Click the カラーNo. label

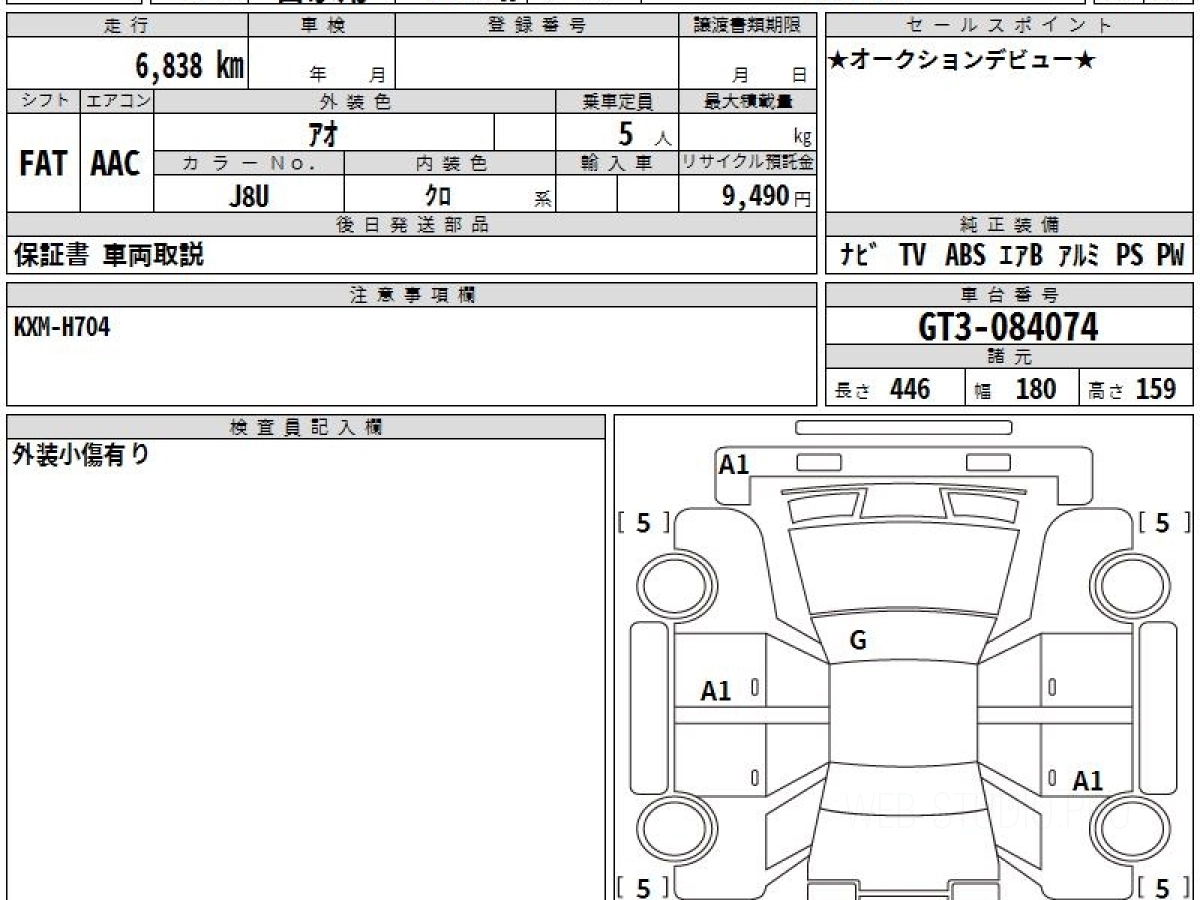(249, 164)
